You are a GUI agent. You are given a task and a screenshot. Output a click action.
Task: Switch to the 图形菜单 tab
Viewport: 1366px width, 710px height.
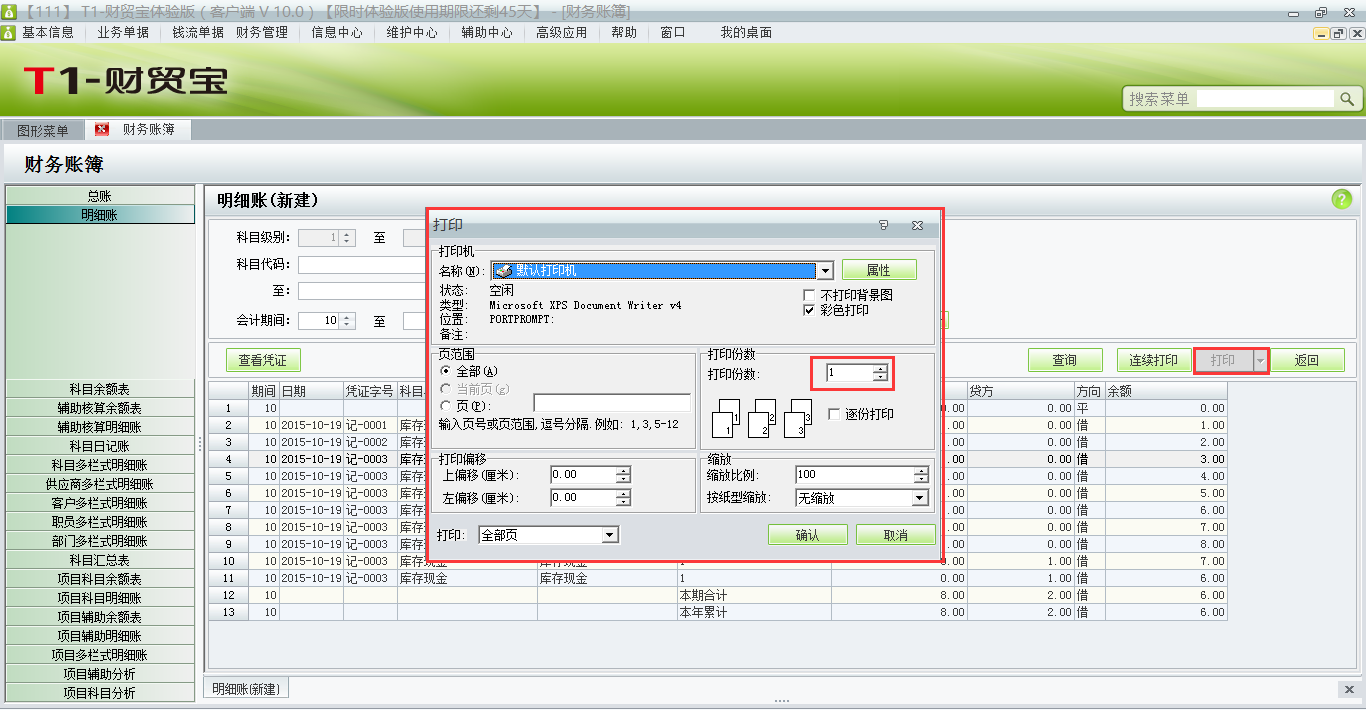click(x=42, y=131)
